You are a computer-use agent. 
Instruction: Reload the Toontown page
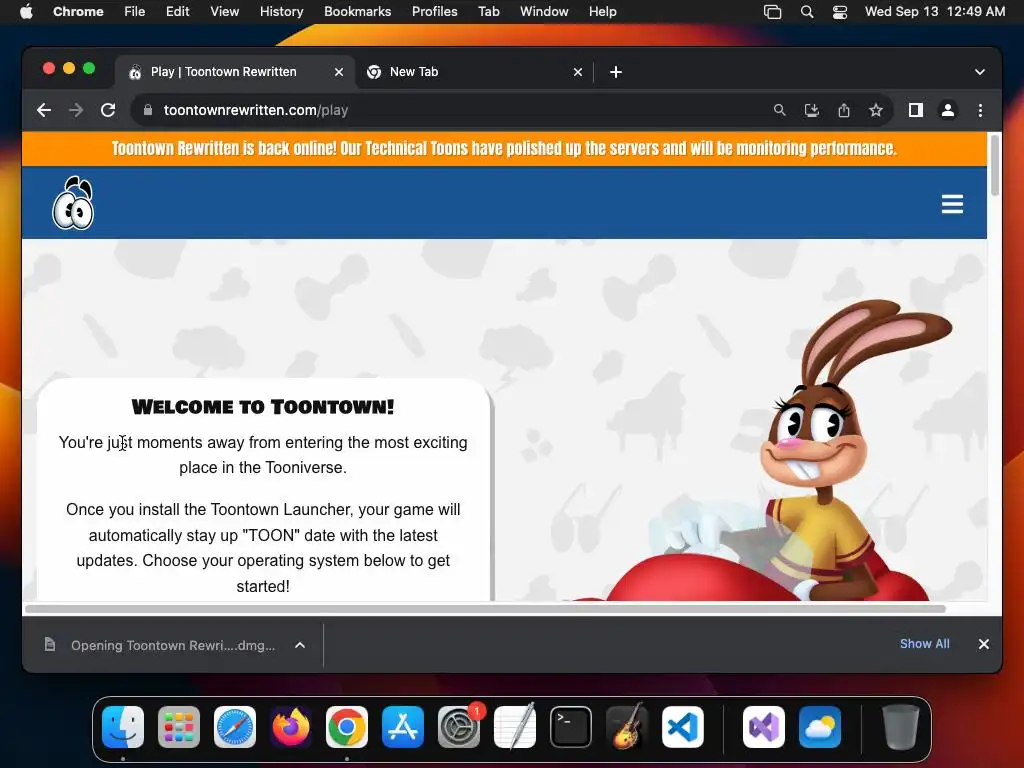[x=108, y=110]
